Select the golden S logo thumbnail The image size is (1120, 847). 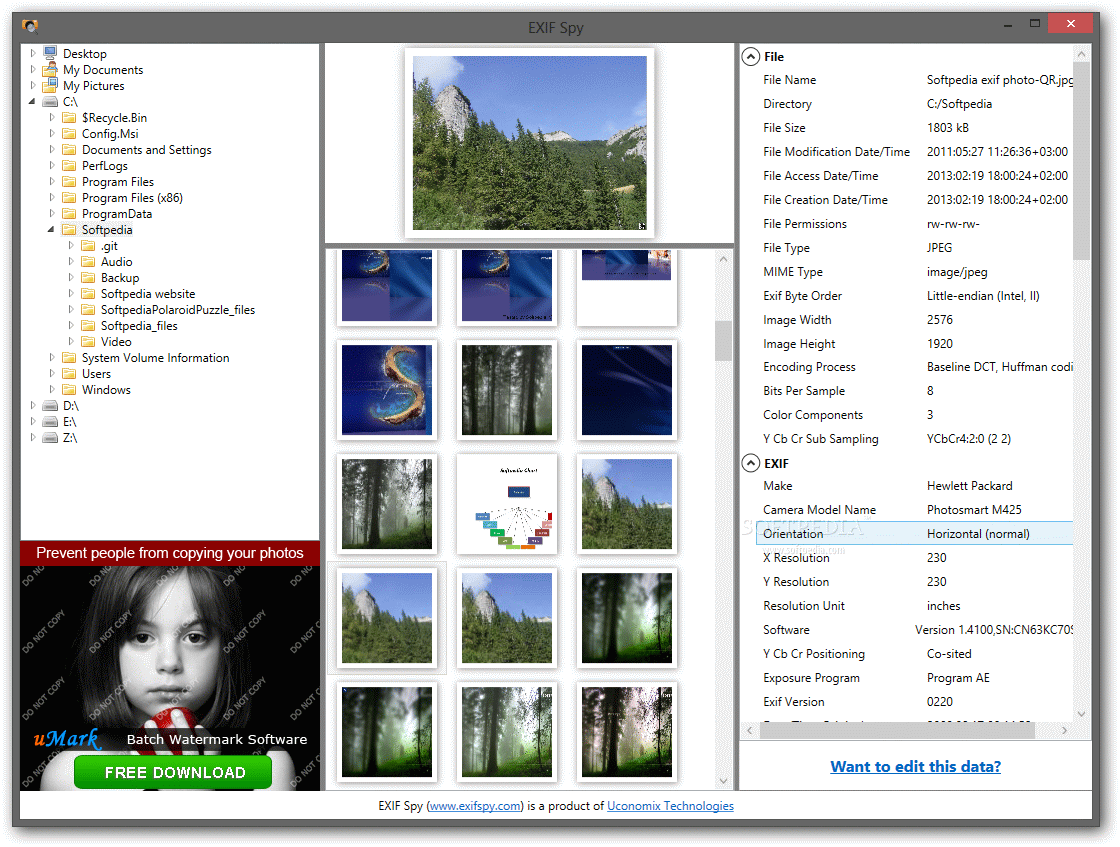tap(386, 390)
